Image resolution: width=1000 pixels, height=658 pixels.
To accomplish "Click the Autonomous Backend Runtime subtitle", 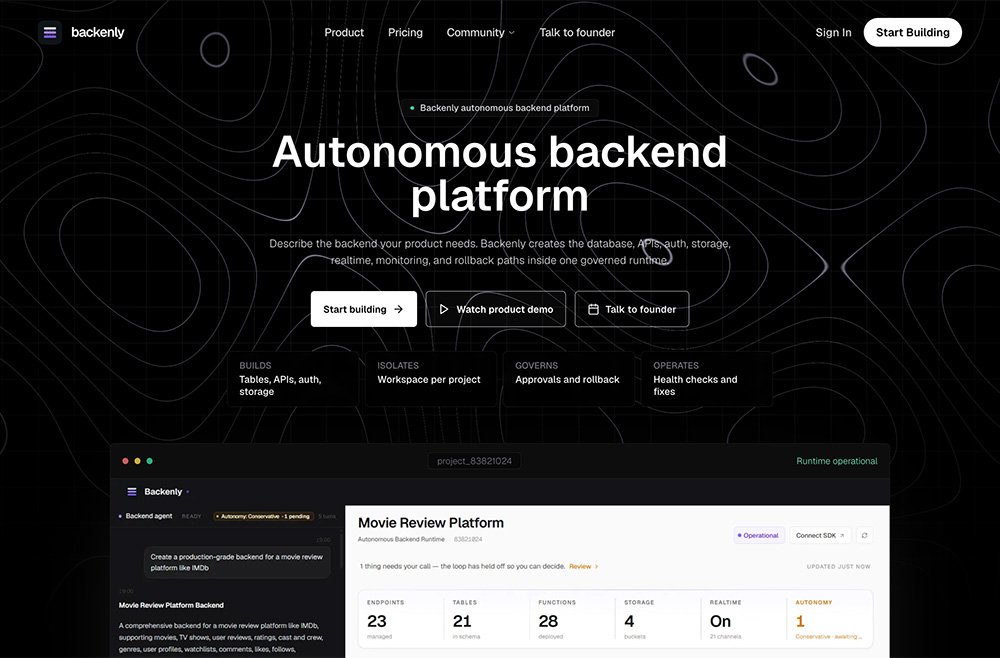I will point(401,539).
